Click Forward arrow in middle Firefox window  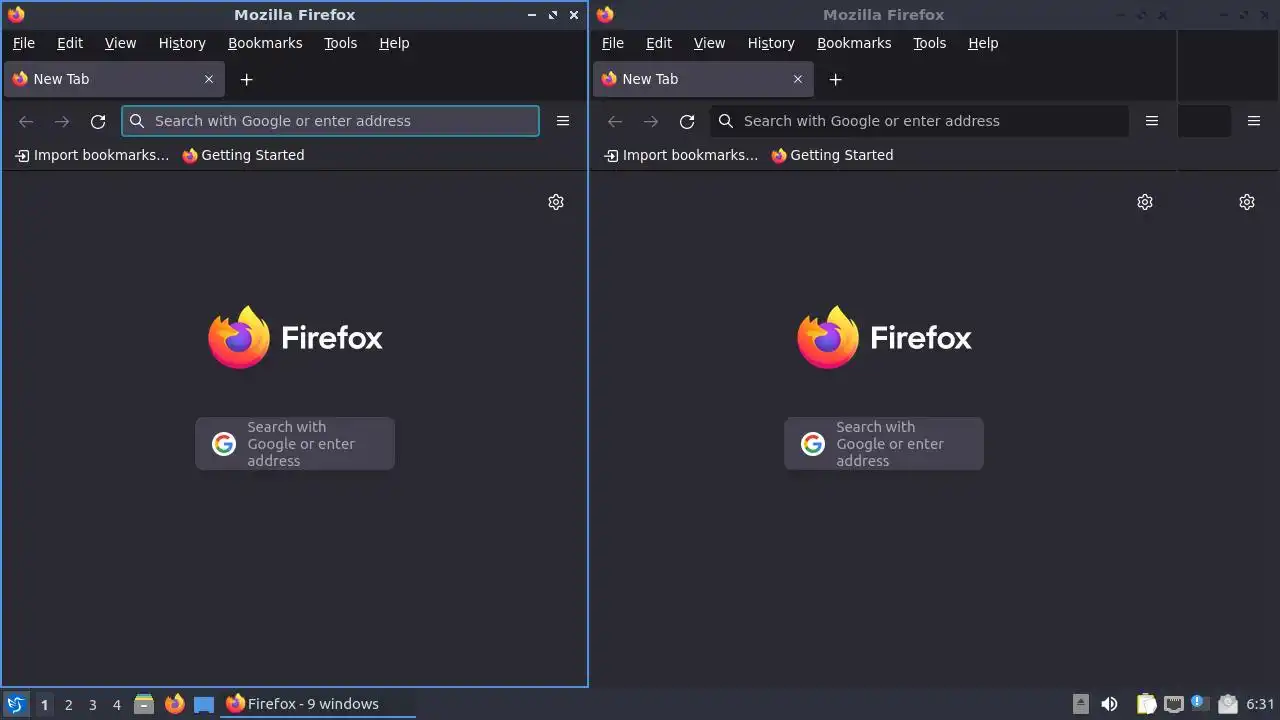(x=651, y=121)
